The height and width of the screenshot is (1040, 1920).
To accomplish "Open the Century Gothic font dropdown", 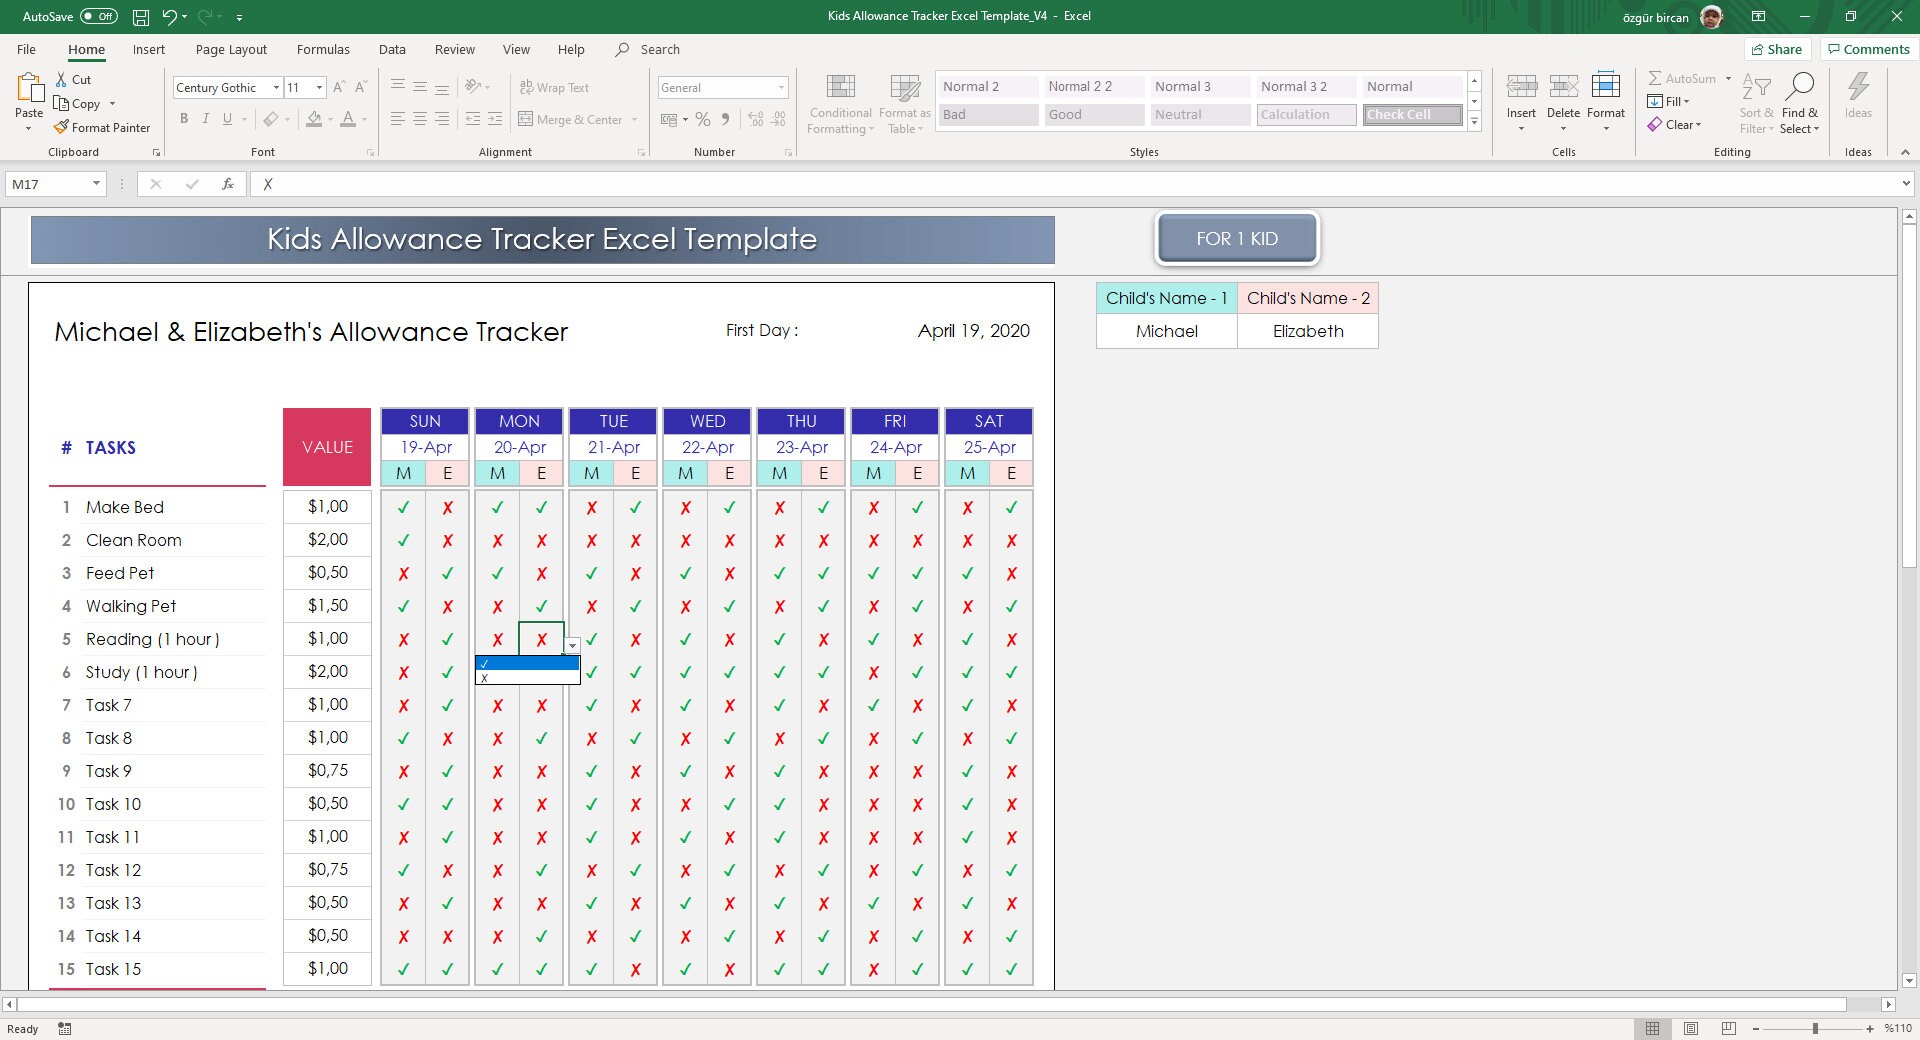I will click(277, 87).
